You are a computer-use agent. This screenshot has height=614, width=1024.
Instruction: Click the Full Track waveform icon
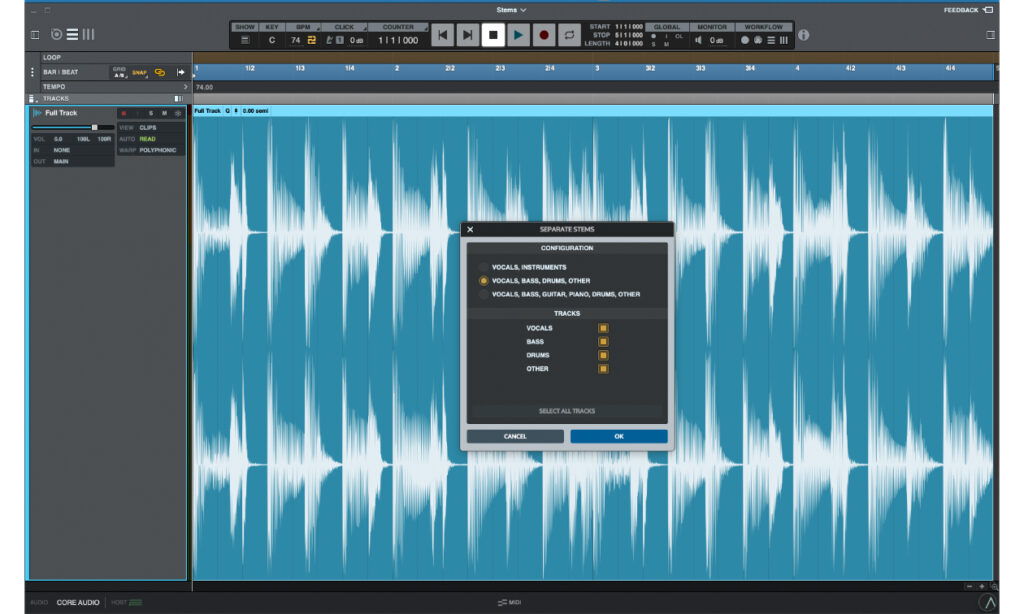37,113
